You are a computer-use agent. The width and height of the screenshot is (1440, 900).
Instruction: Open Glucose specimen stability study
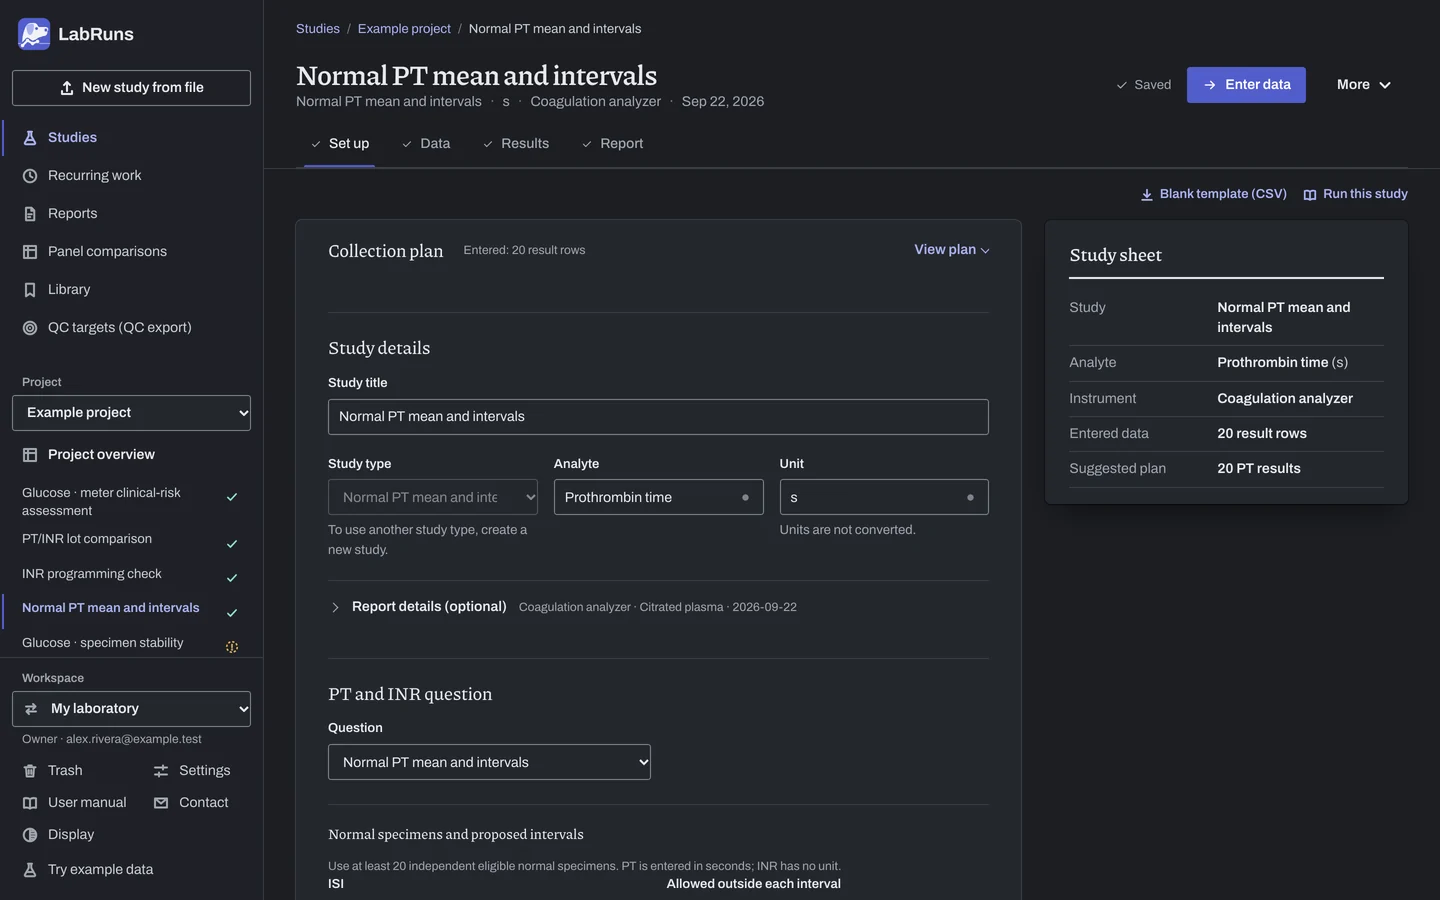point(131,644)
